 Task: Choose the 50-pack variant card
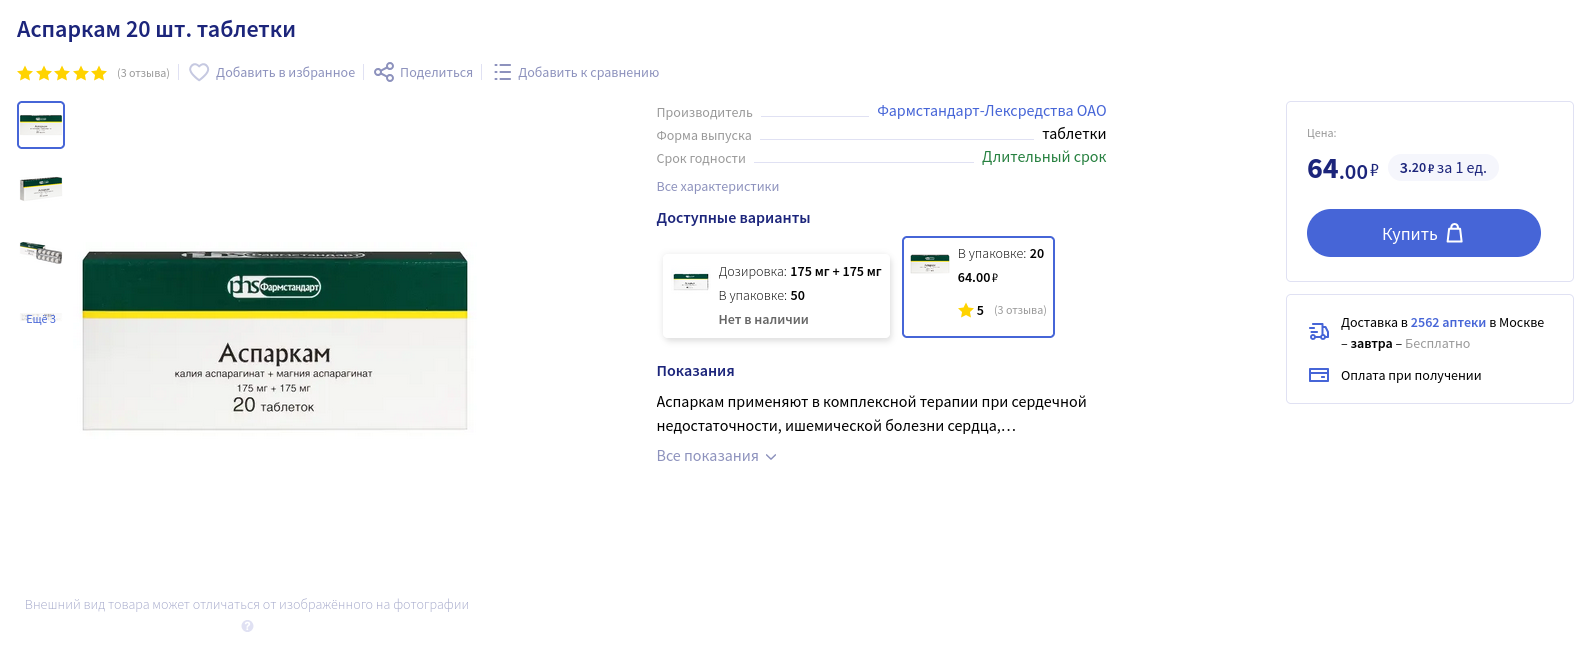pos(776,296)
